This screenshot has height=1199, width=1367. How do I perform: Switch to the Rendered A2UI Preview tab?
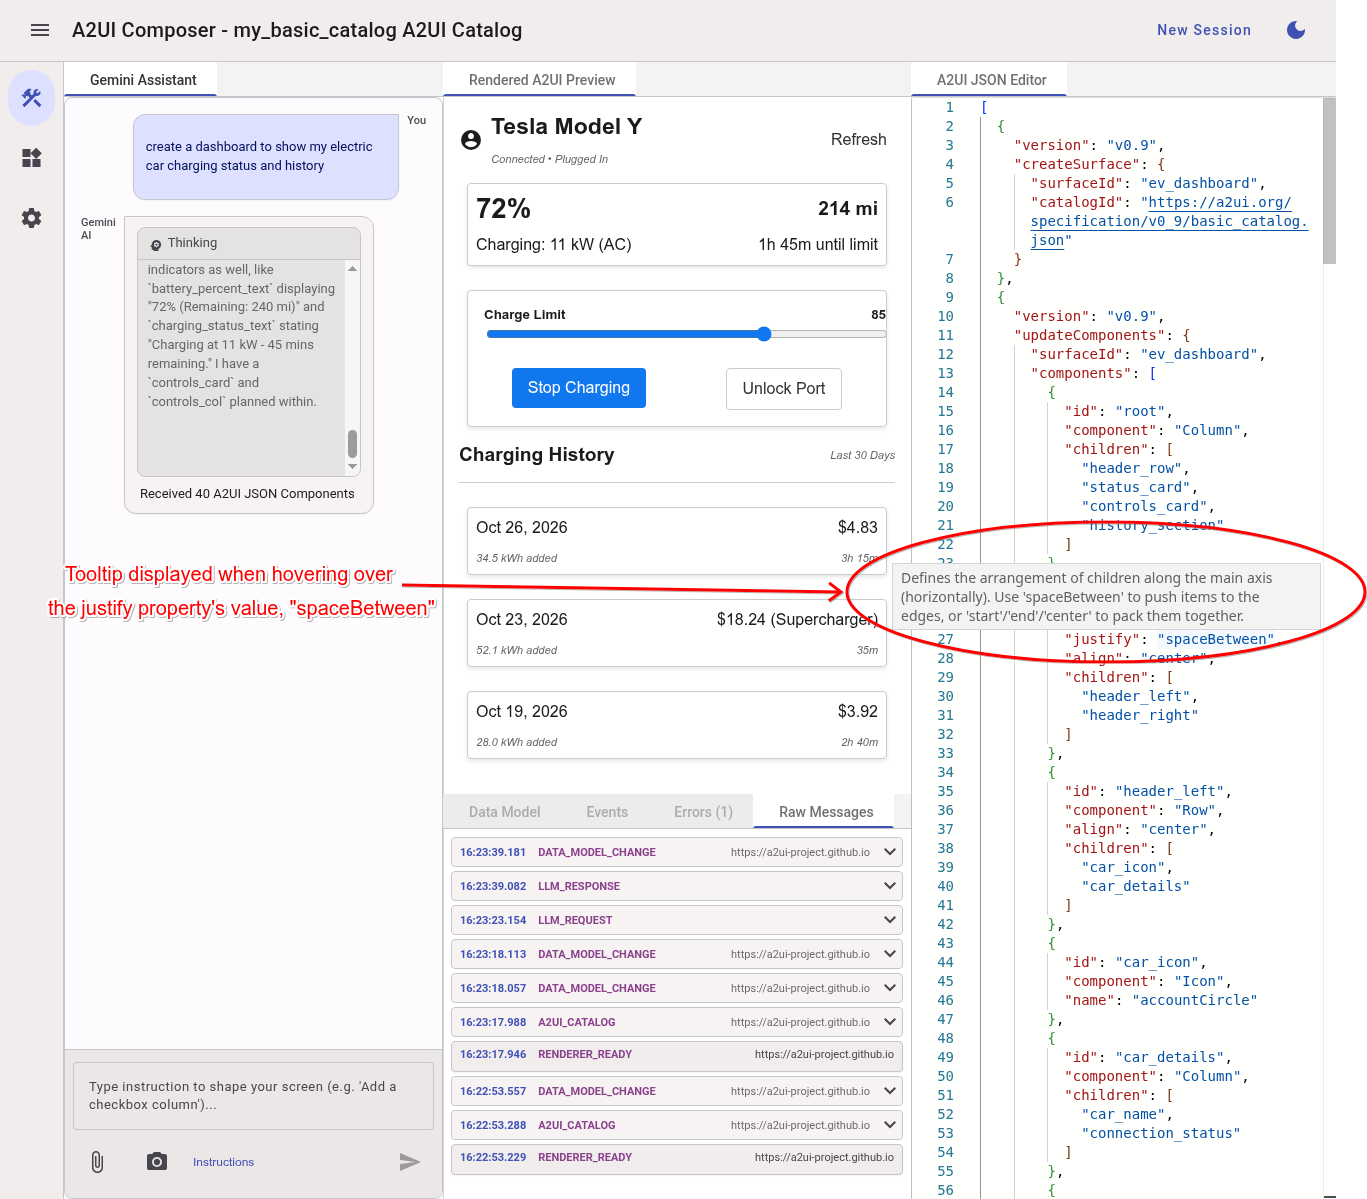(x=542, y=80)
